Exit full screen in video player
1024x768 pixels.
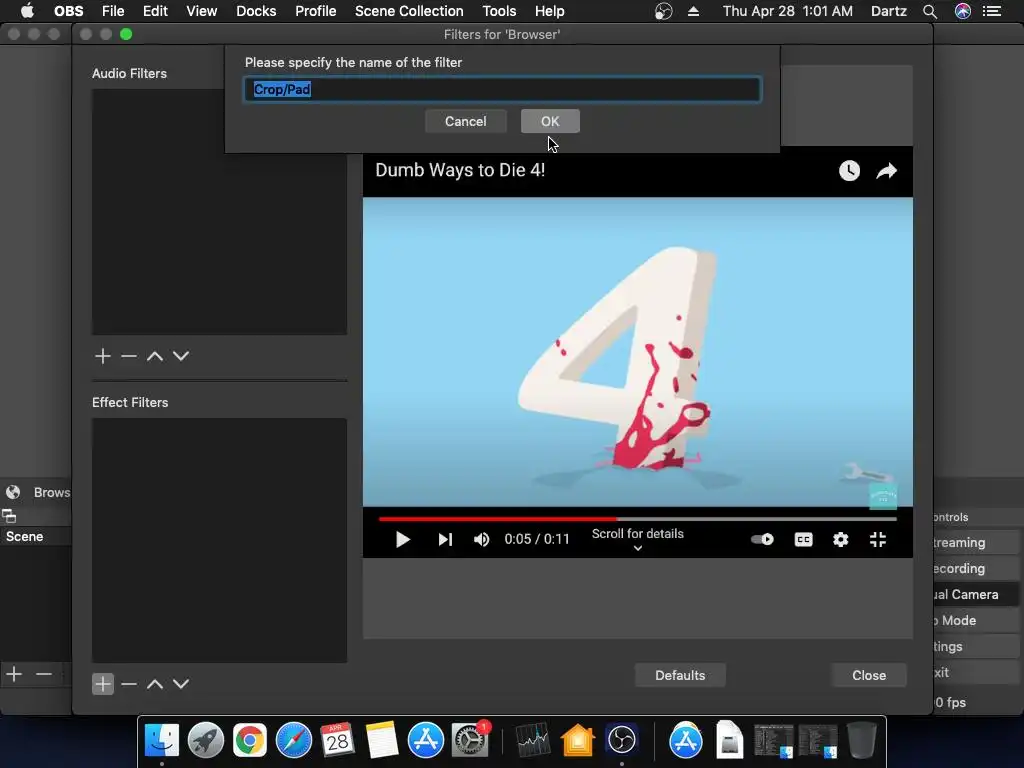pos(878,539)
